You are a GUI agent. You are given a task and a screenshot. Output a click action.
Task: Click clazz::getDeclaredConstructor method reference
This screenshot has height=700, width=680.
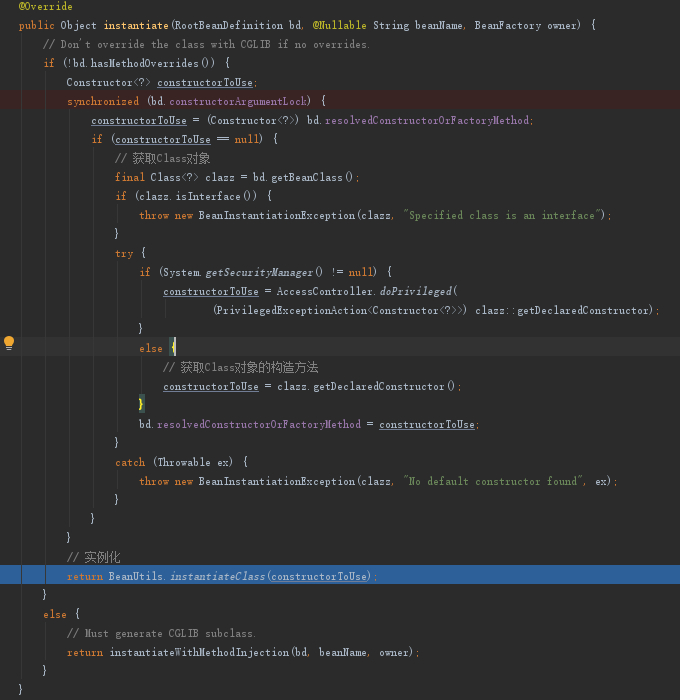pyautogui.click(x=561, y=310)
